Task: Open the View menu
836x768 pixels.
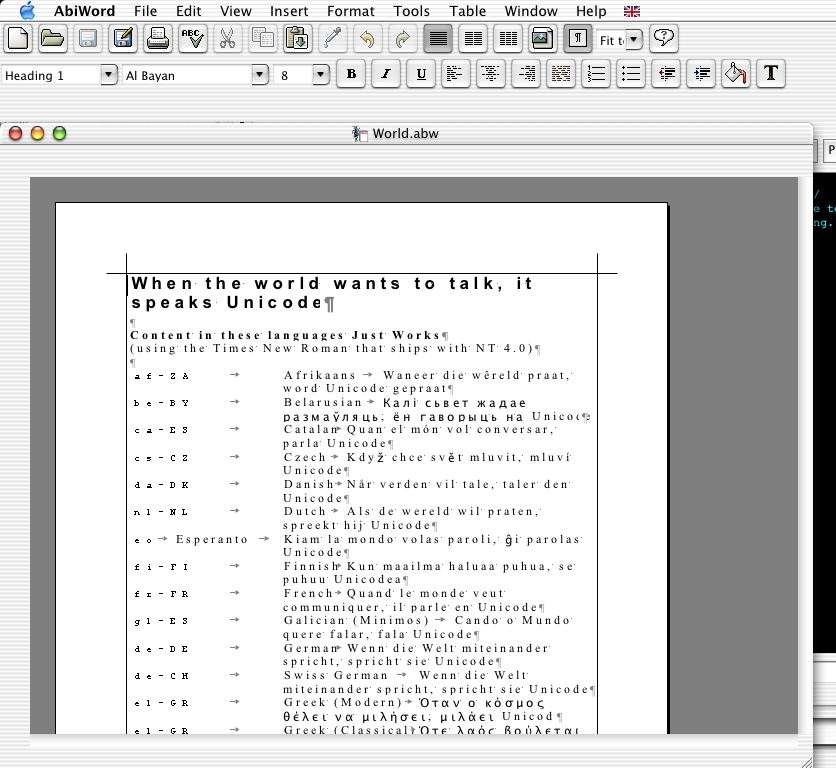Action: click(236, 11)
